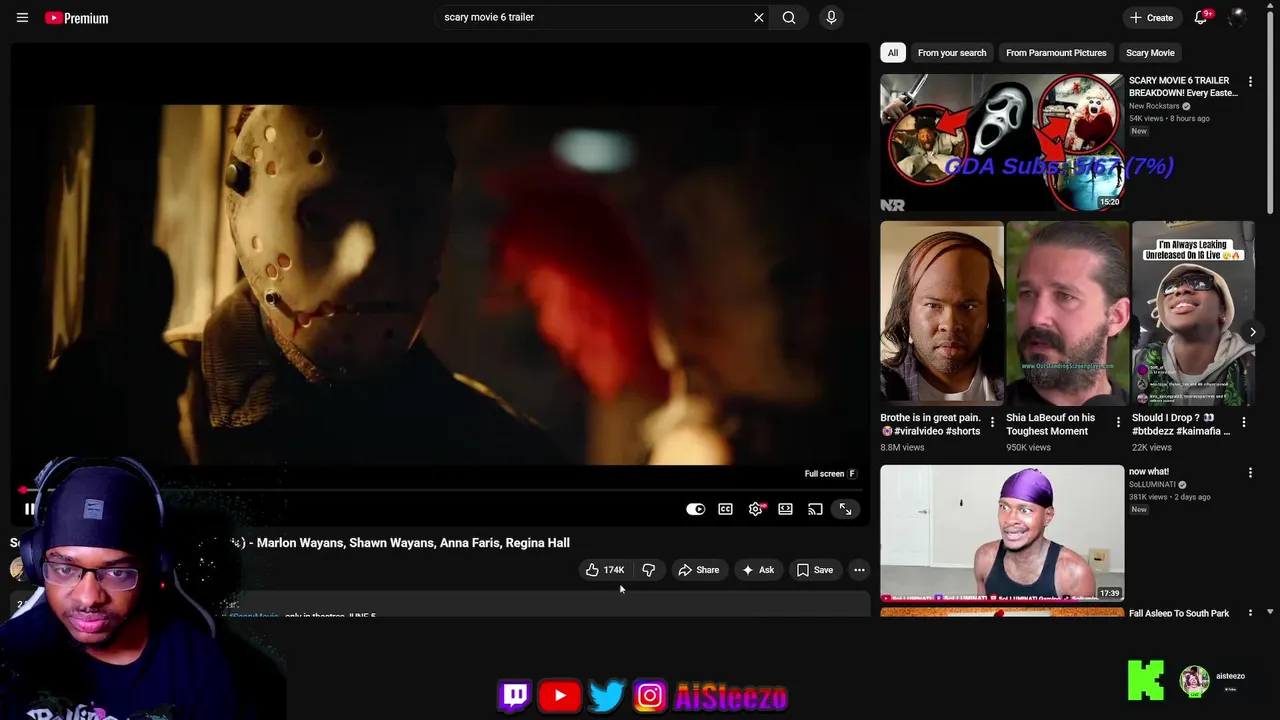
Task: Click the 8.8M views text
Action: pyautogui.click(x=902, y=447)
